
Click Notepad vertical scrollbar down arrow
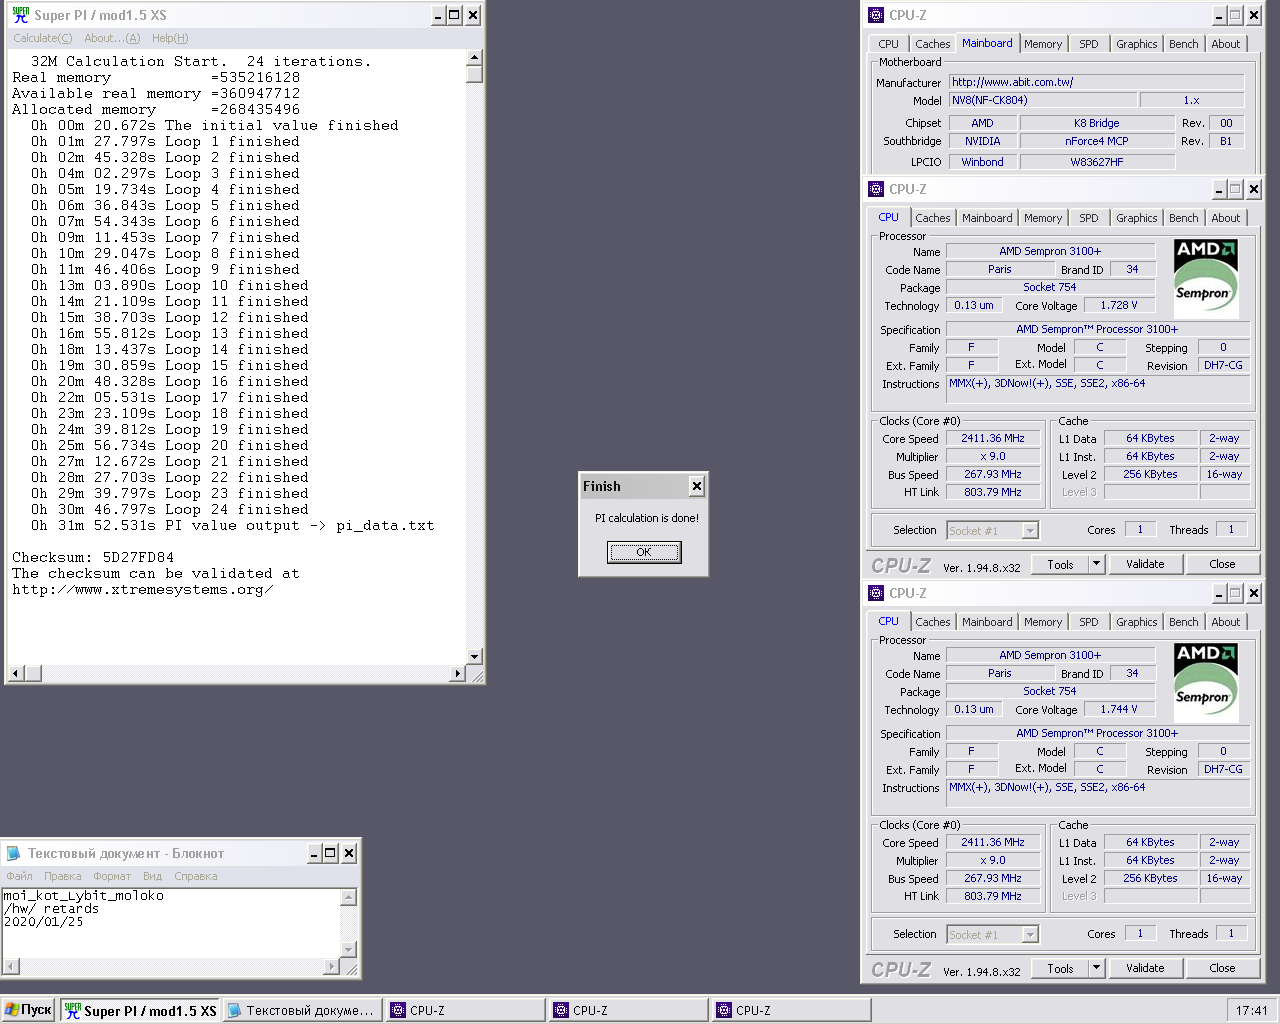(x=349, y=950)
